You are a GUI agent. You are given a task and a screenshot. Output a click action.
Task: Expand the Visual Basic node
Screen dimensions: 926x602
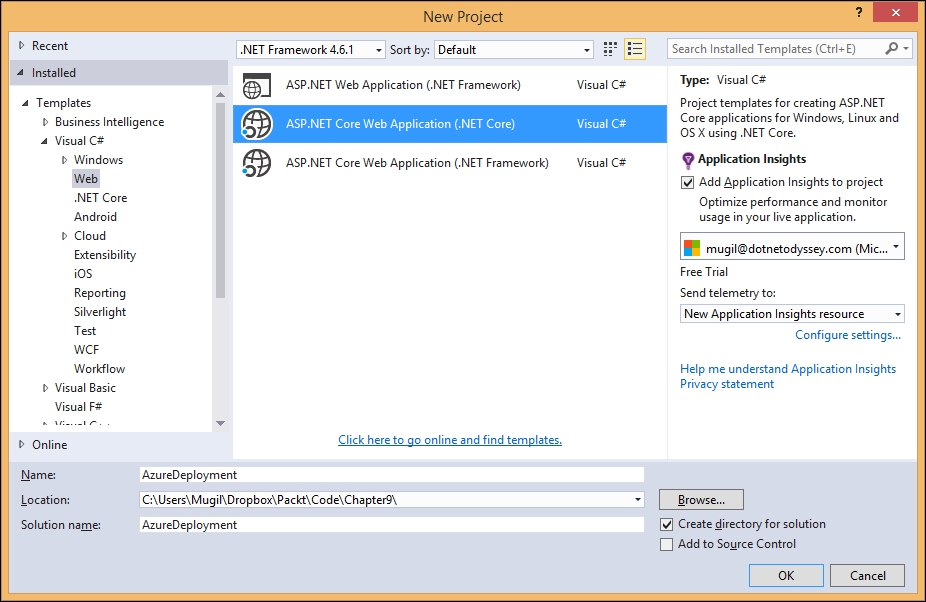pyautogui.click(x=45, y=388)
